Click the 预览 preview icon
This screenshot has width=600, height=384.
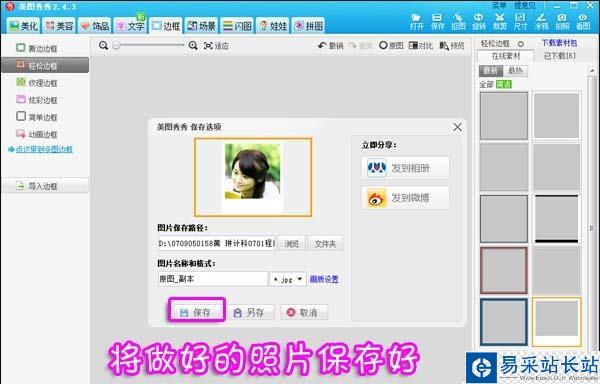click(x=452, y=46)
